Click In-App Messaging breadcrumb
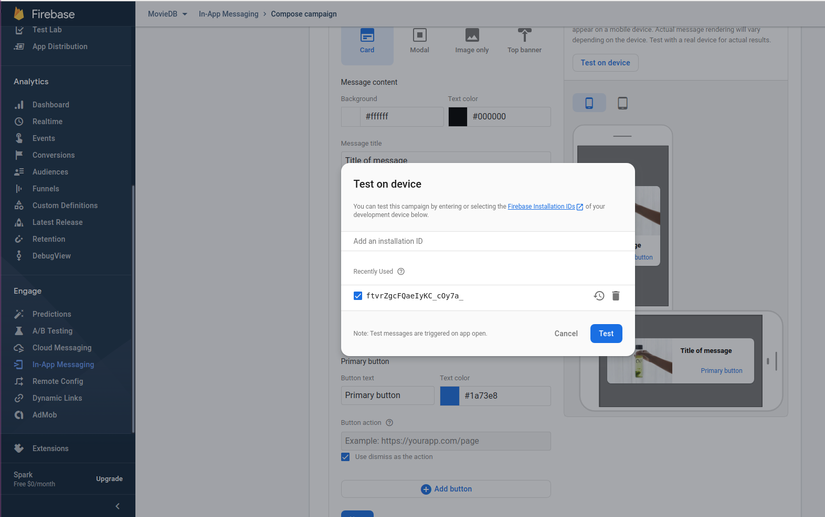Screen dimensions: 825x517 (228, 14)
